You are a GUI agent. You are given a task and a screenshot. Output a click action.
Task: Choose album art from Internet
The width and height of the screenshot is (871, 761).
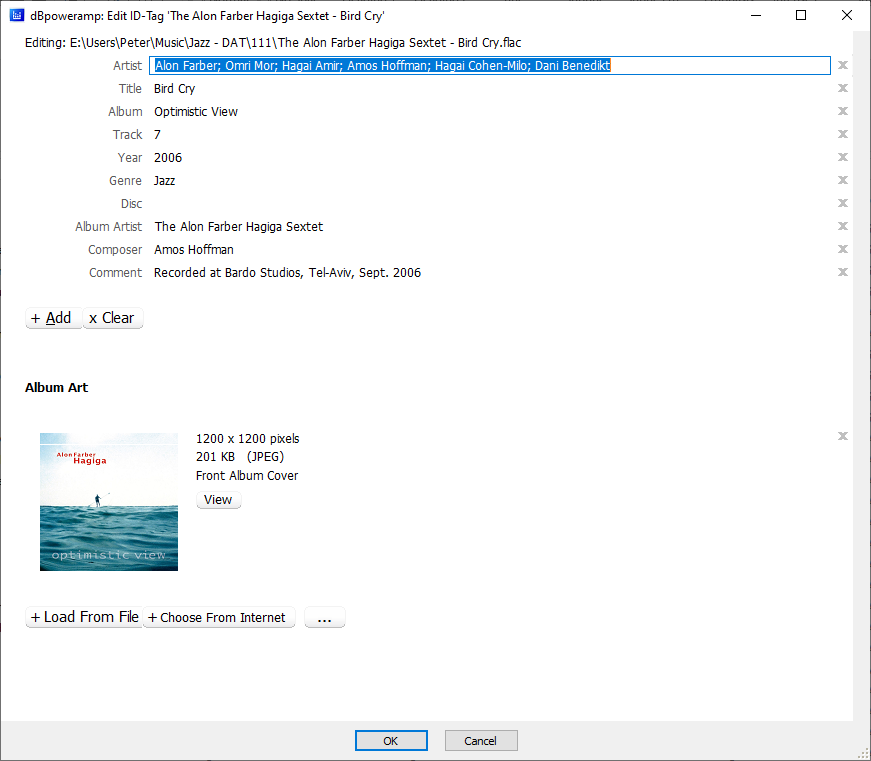tap(219, 618)
